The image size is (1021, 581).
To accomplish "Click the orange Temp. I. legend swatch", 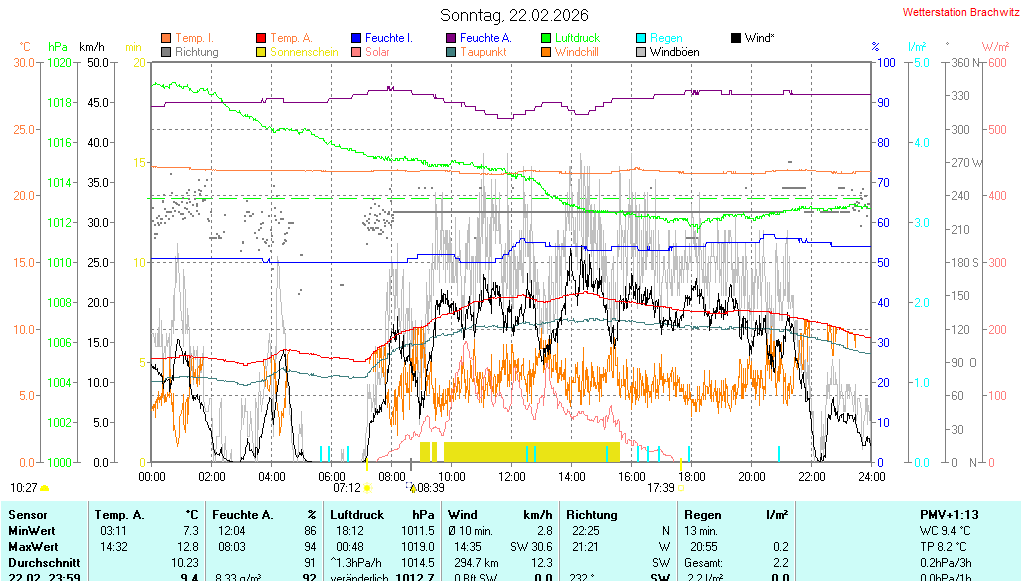I will 166,38.
